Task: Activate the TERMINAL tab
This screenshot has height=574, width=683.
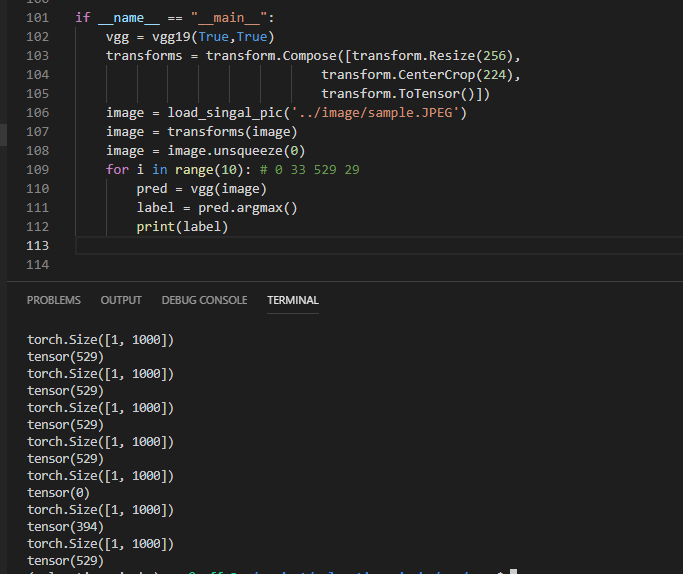Action: (x=293, y=300)
